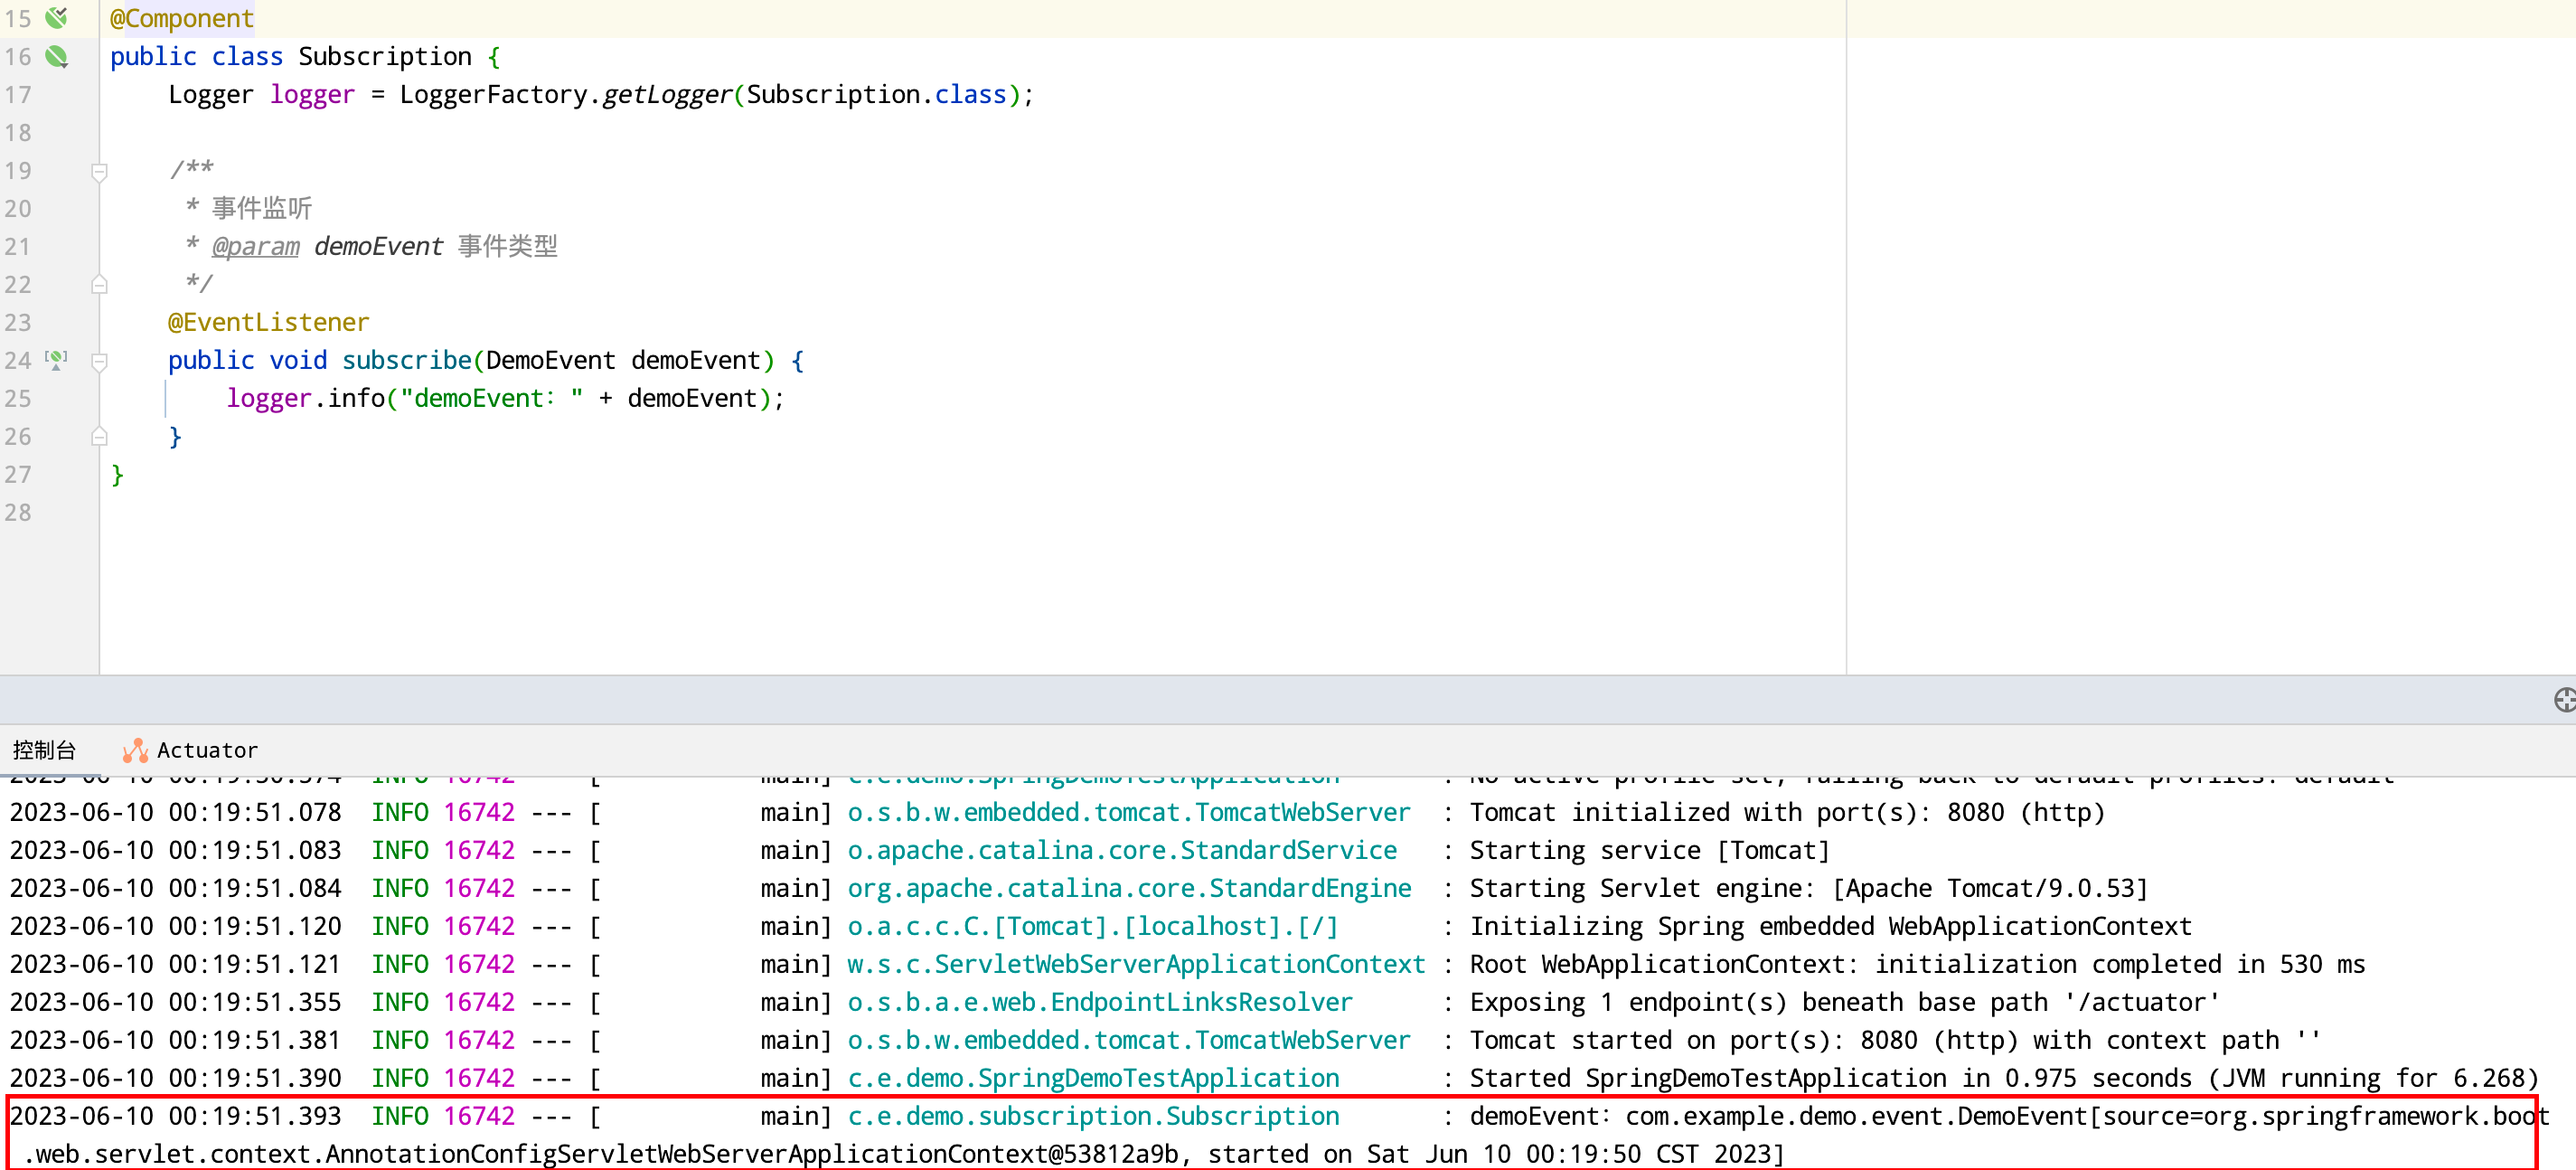Click the crosshair icon at panel top right
2576x1170 pixels.
[2563, 700]
